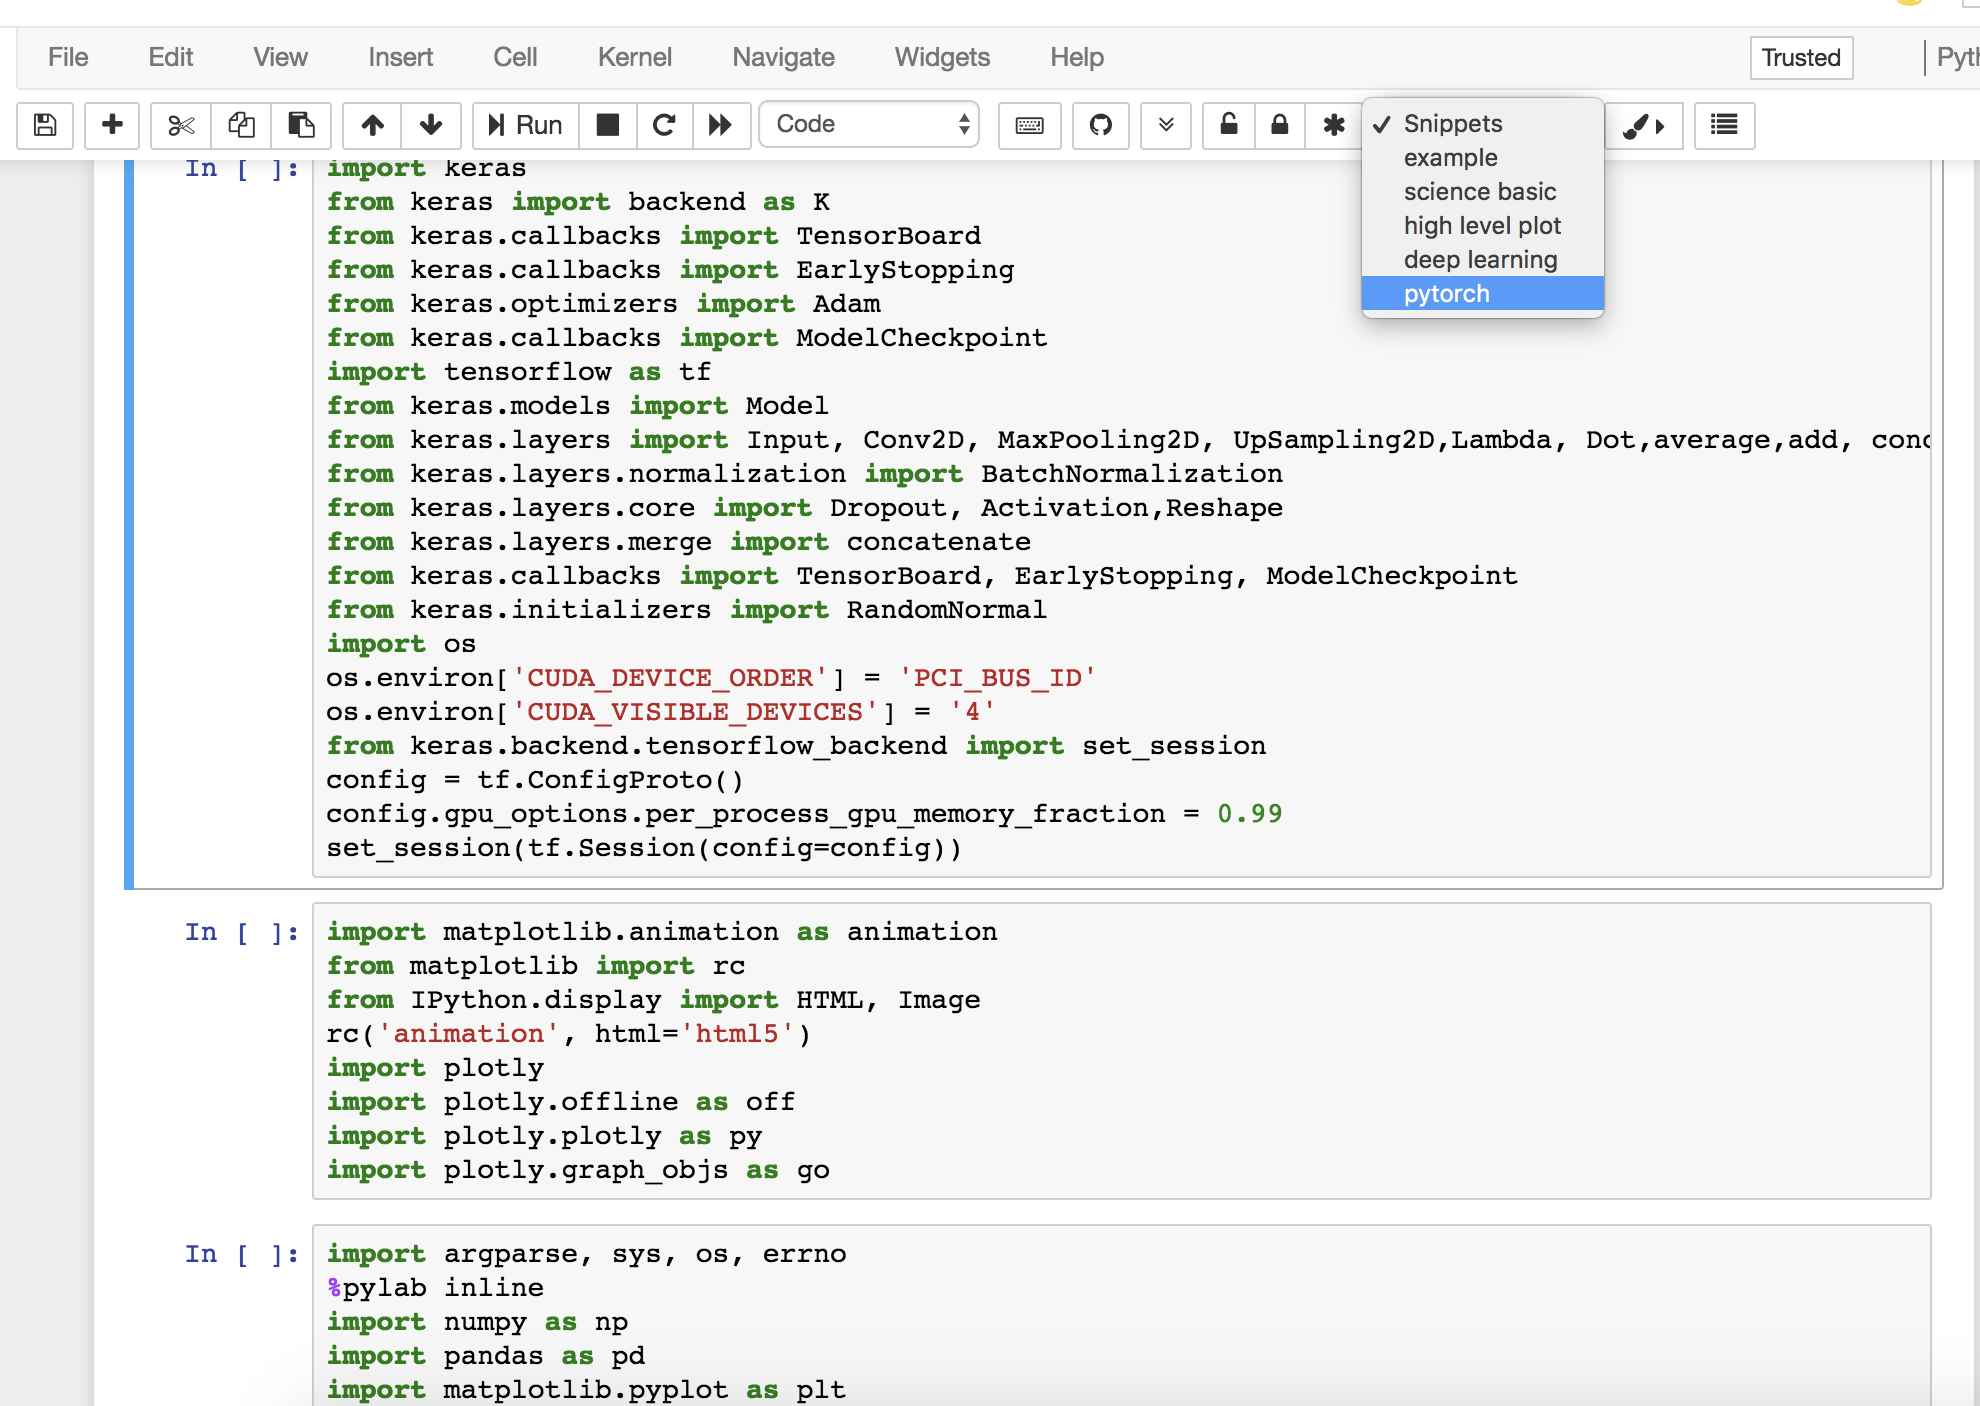Insert a new cell below with the plus icon
1980x1406 pixels.
(x=112, y=125)
